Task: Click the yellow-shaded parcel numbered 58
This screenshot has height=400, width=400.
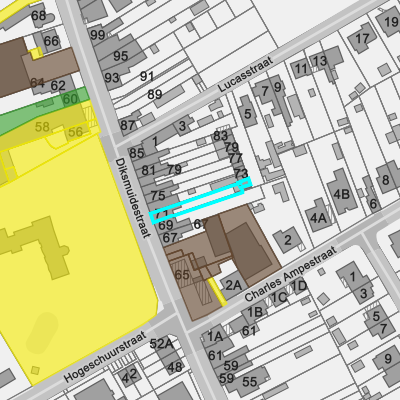Action: (x=43, y=128)
